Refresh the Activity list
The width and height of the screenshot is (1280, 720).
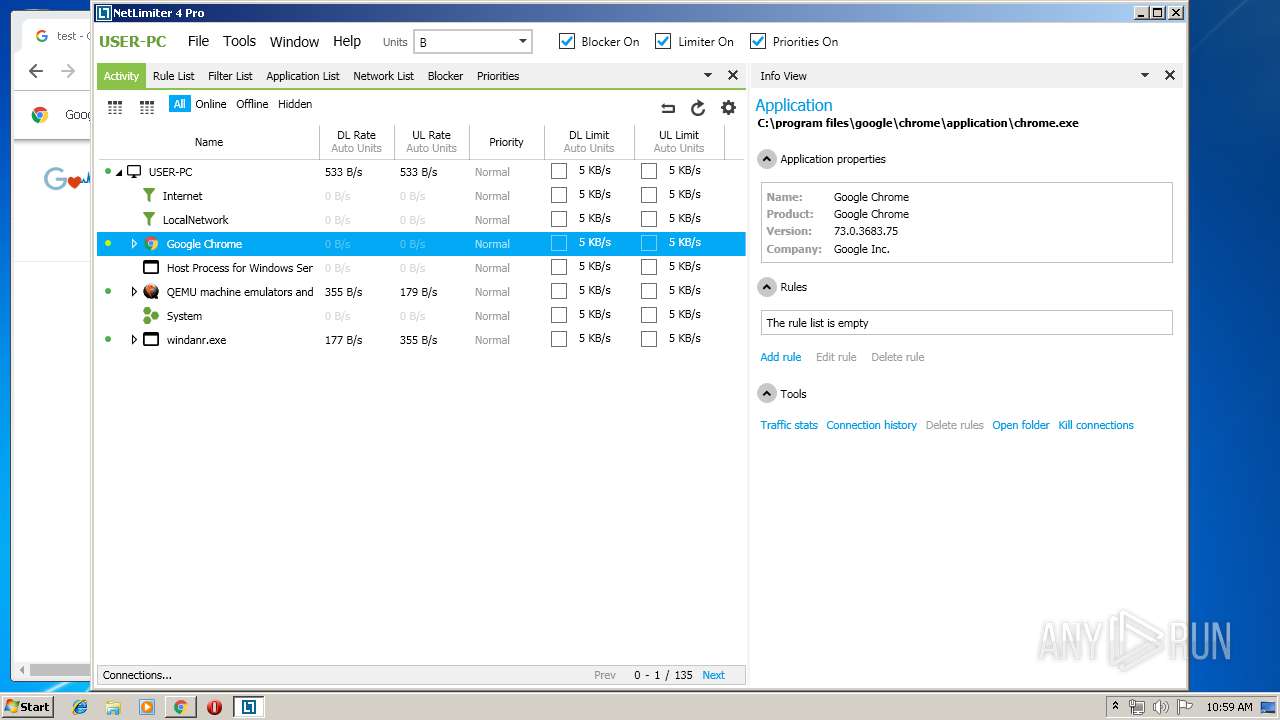[x=698, y=108]
